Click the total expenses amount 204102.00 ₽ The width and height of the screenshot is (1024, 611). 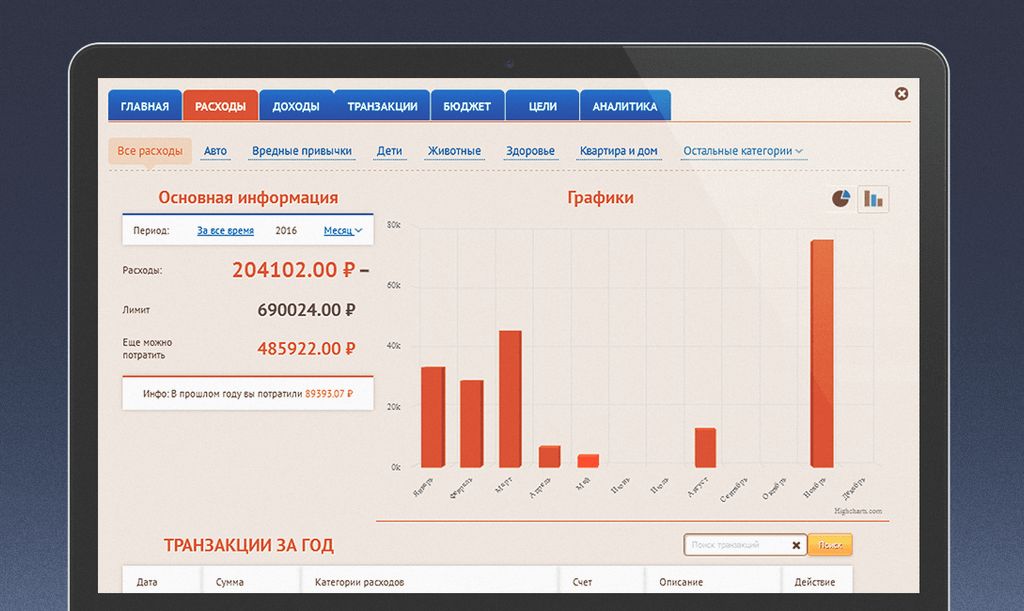click(293, 270)
